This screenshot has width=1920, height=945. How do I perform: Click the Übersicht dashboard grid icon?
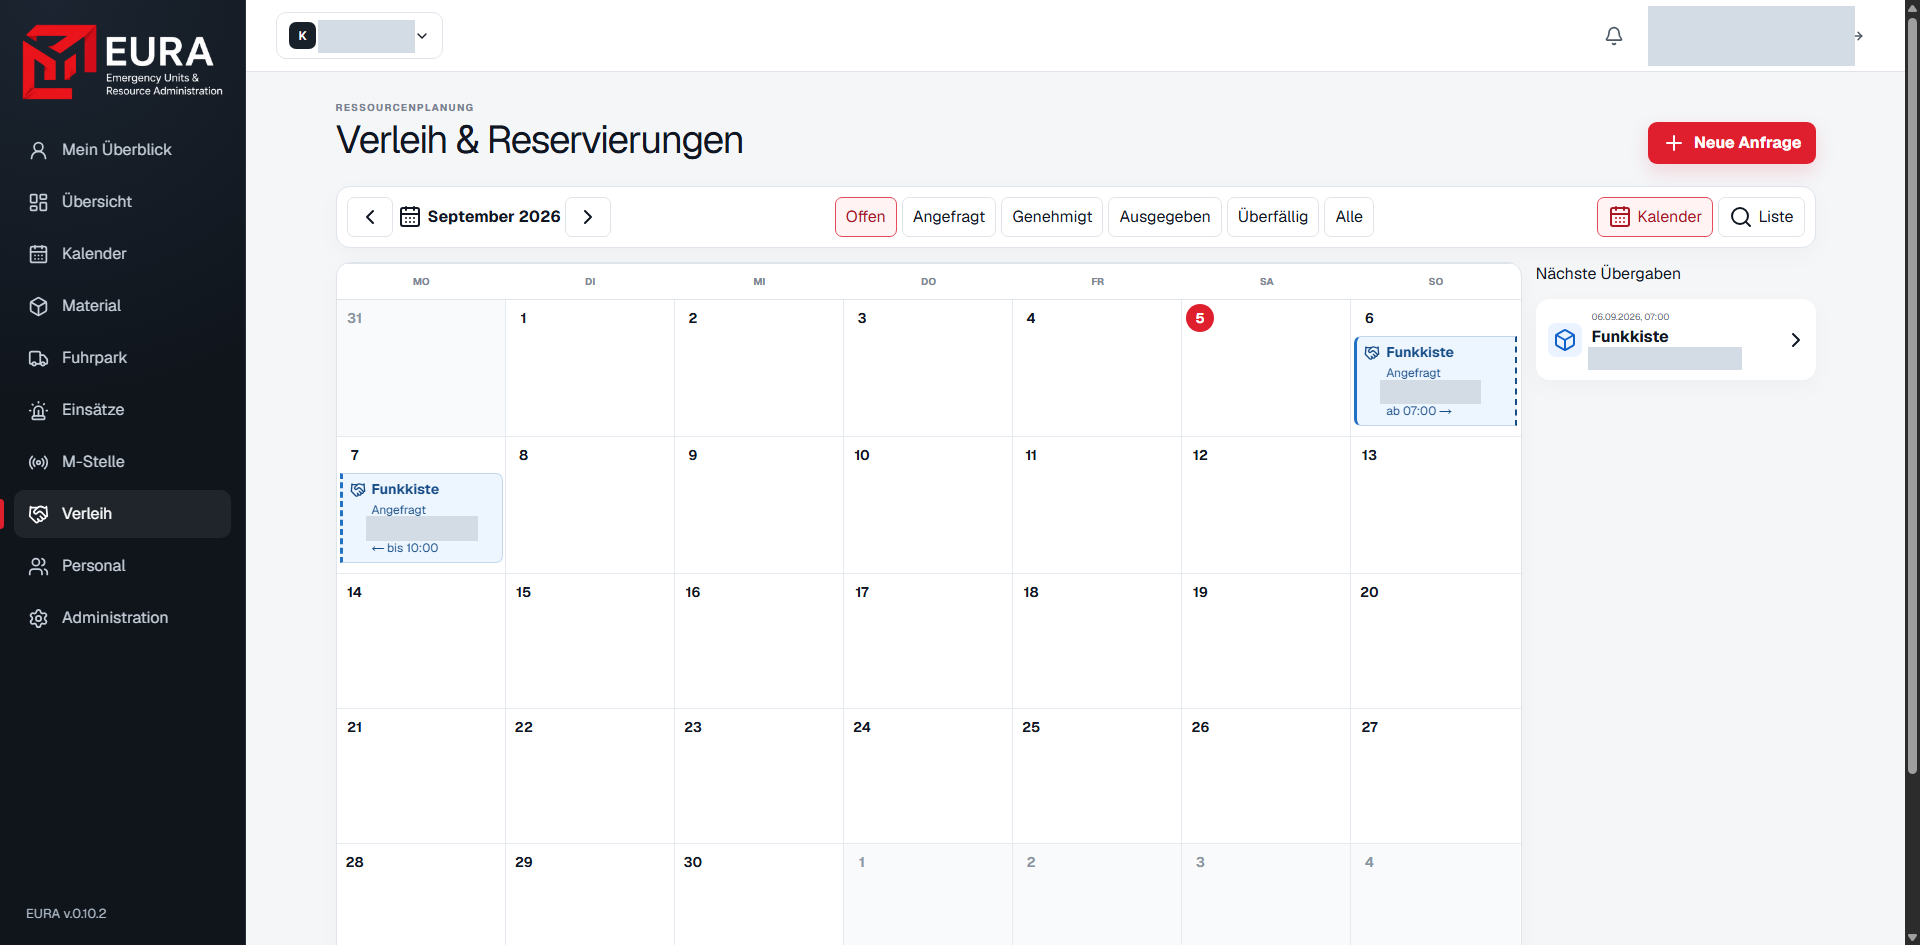coord(38,202)
